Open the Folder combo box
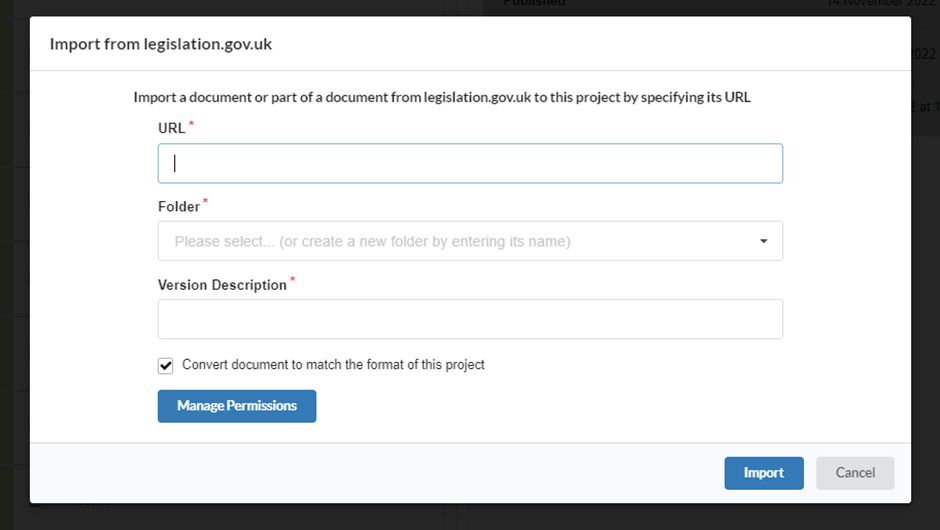Screen dimensions: 940x530 [470, 241]
